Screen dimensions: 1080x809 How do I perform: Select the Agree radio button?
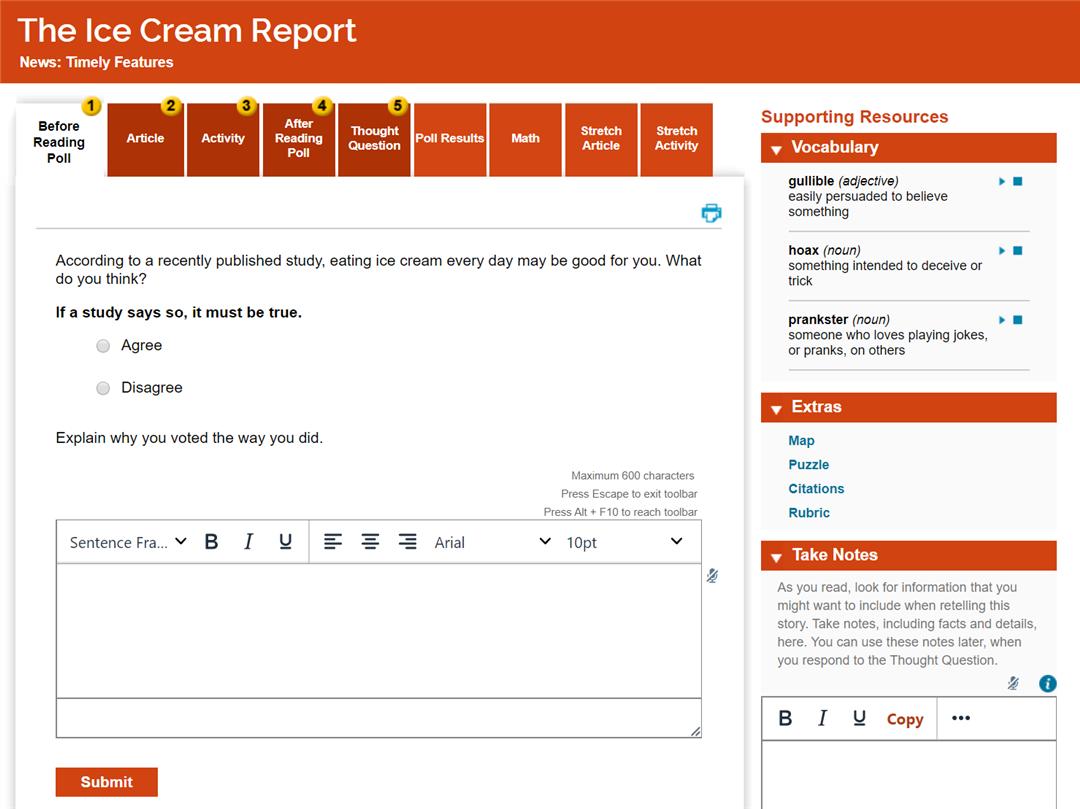click(x=103, y=346)
